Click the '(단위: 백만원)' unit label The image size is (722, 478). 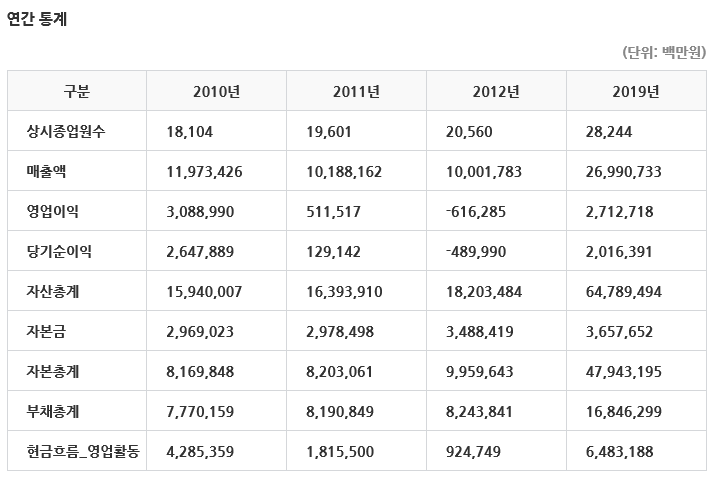tap(664, 52)
